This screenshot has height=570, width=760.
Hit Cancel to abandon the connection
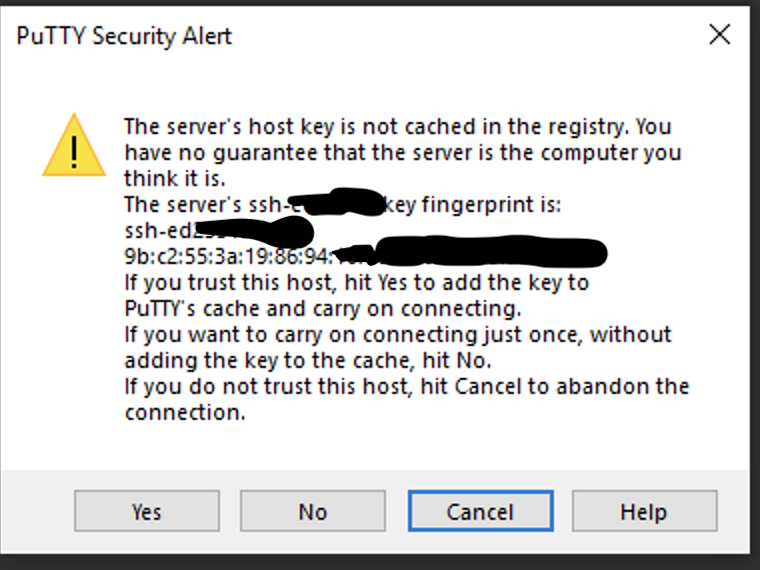(x=480, y=512)
